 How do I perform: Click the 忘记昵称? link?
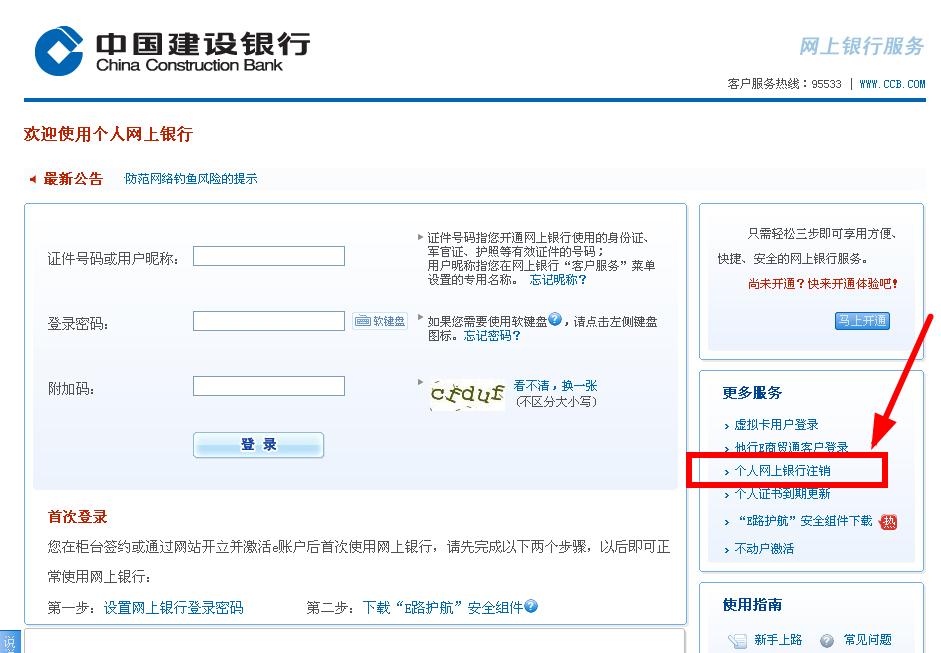pyautogui.click(x=558, y=280)
